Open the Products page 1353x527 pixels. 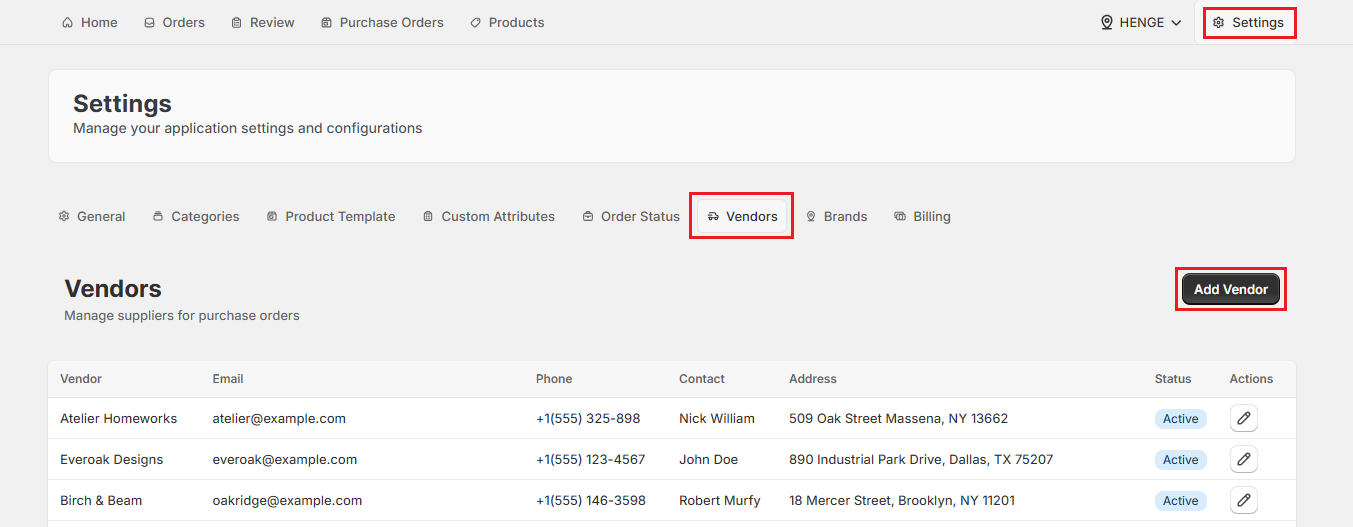[x=507, y=22]
